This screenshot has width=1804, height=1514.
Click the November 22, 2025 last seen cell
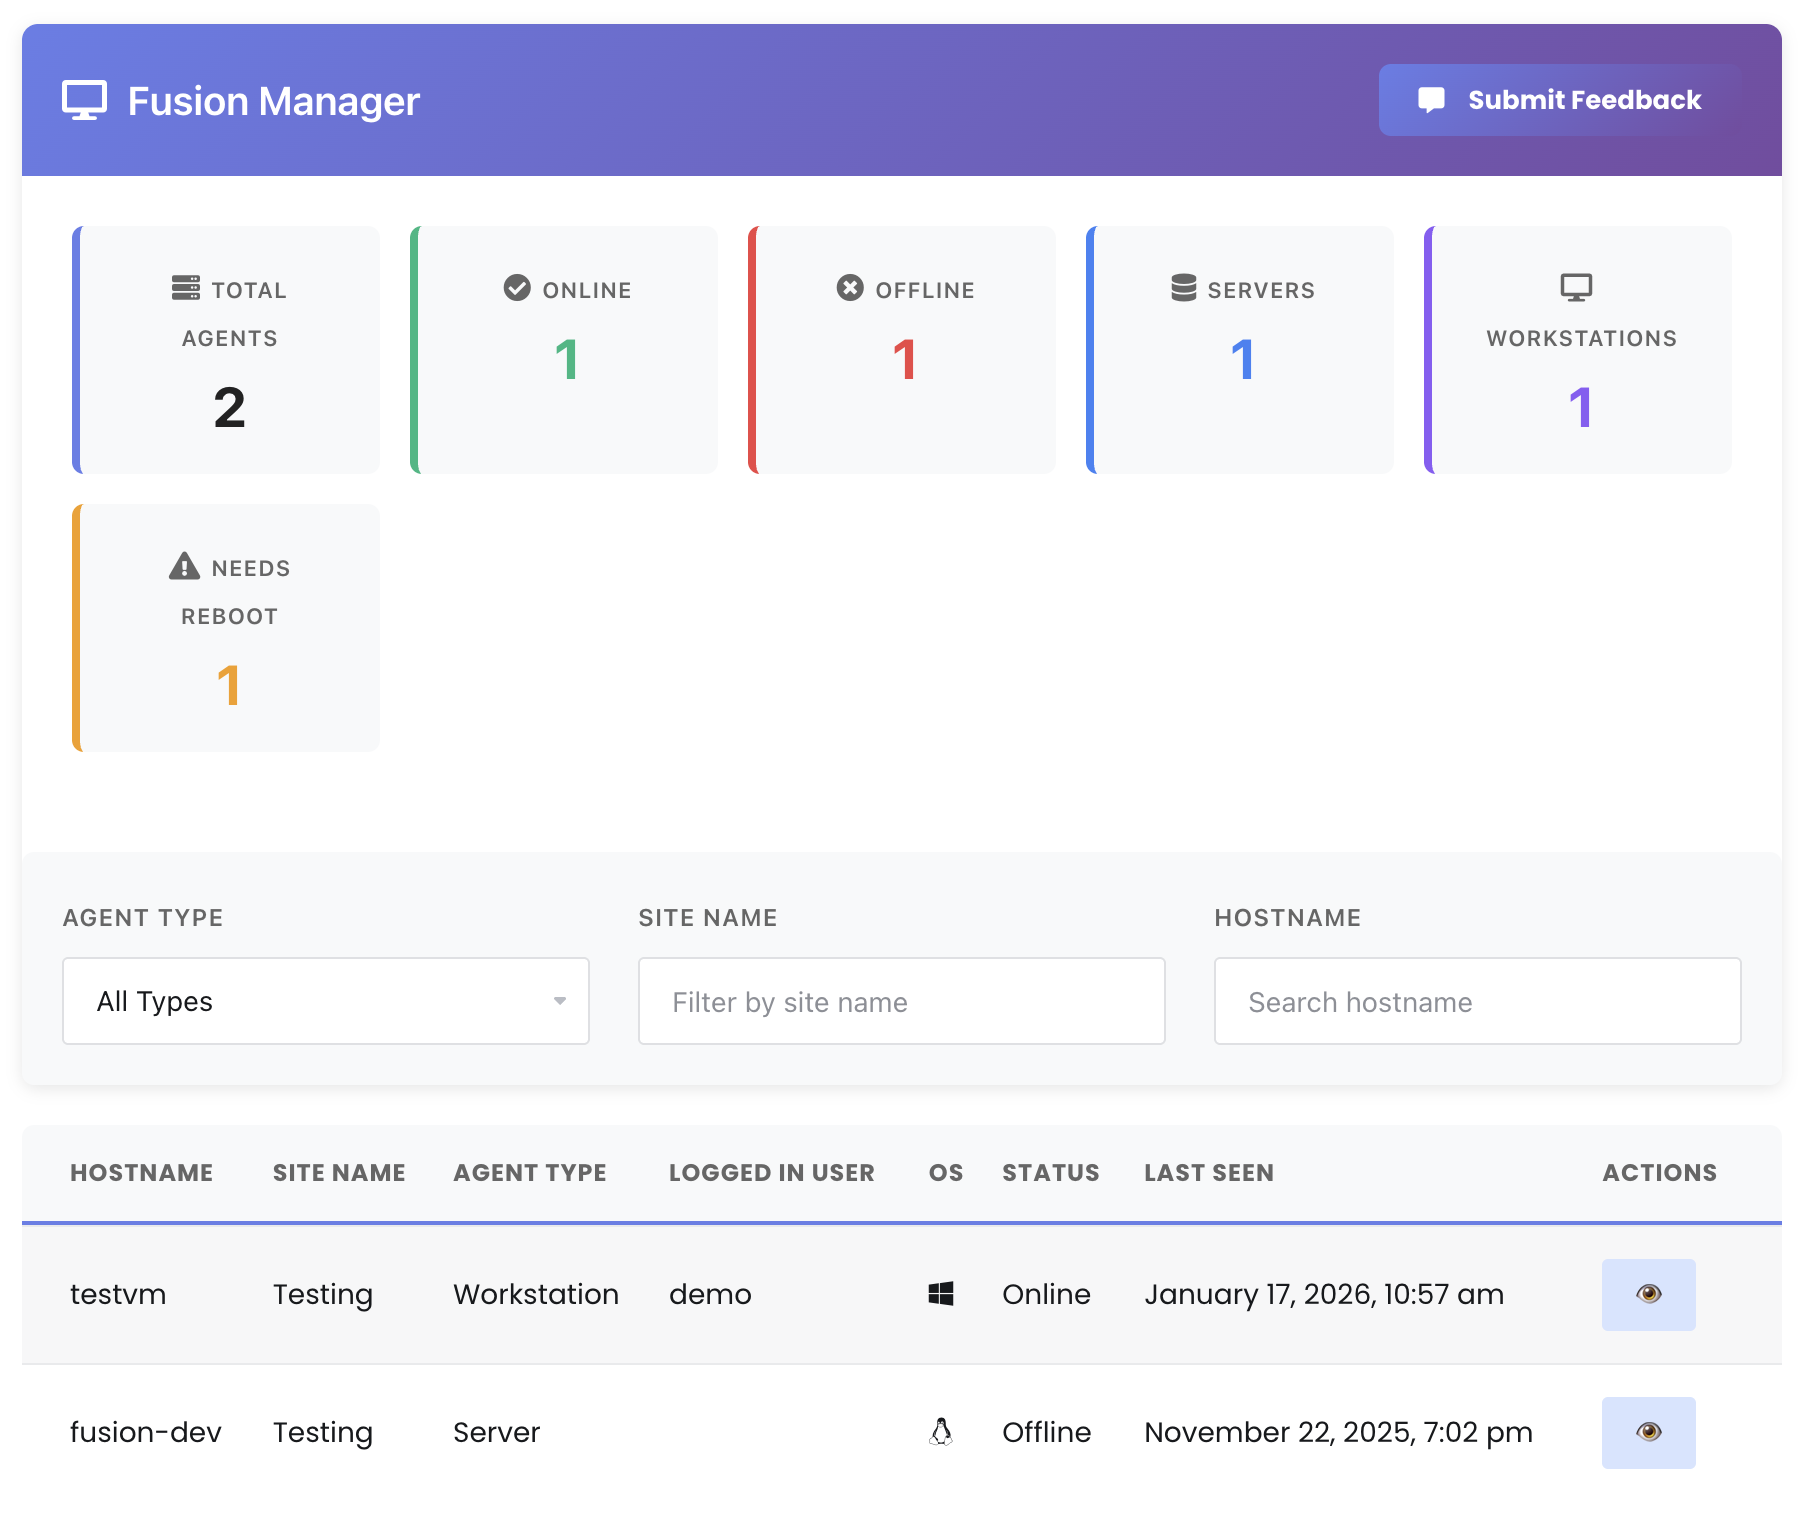click(1338, 1432)
